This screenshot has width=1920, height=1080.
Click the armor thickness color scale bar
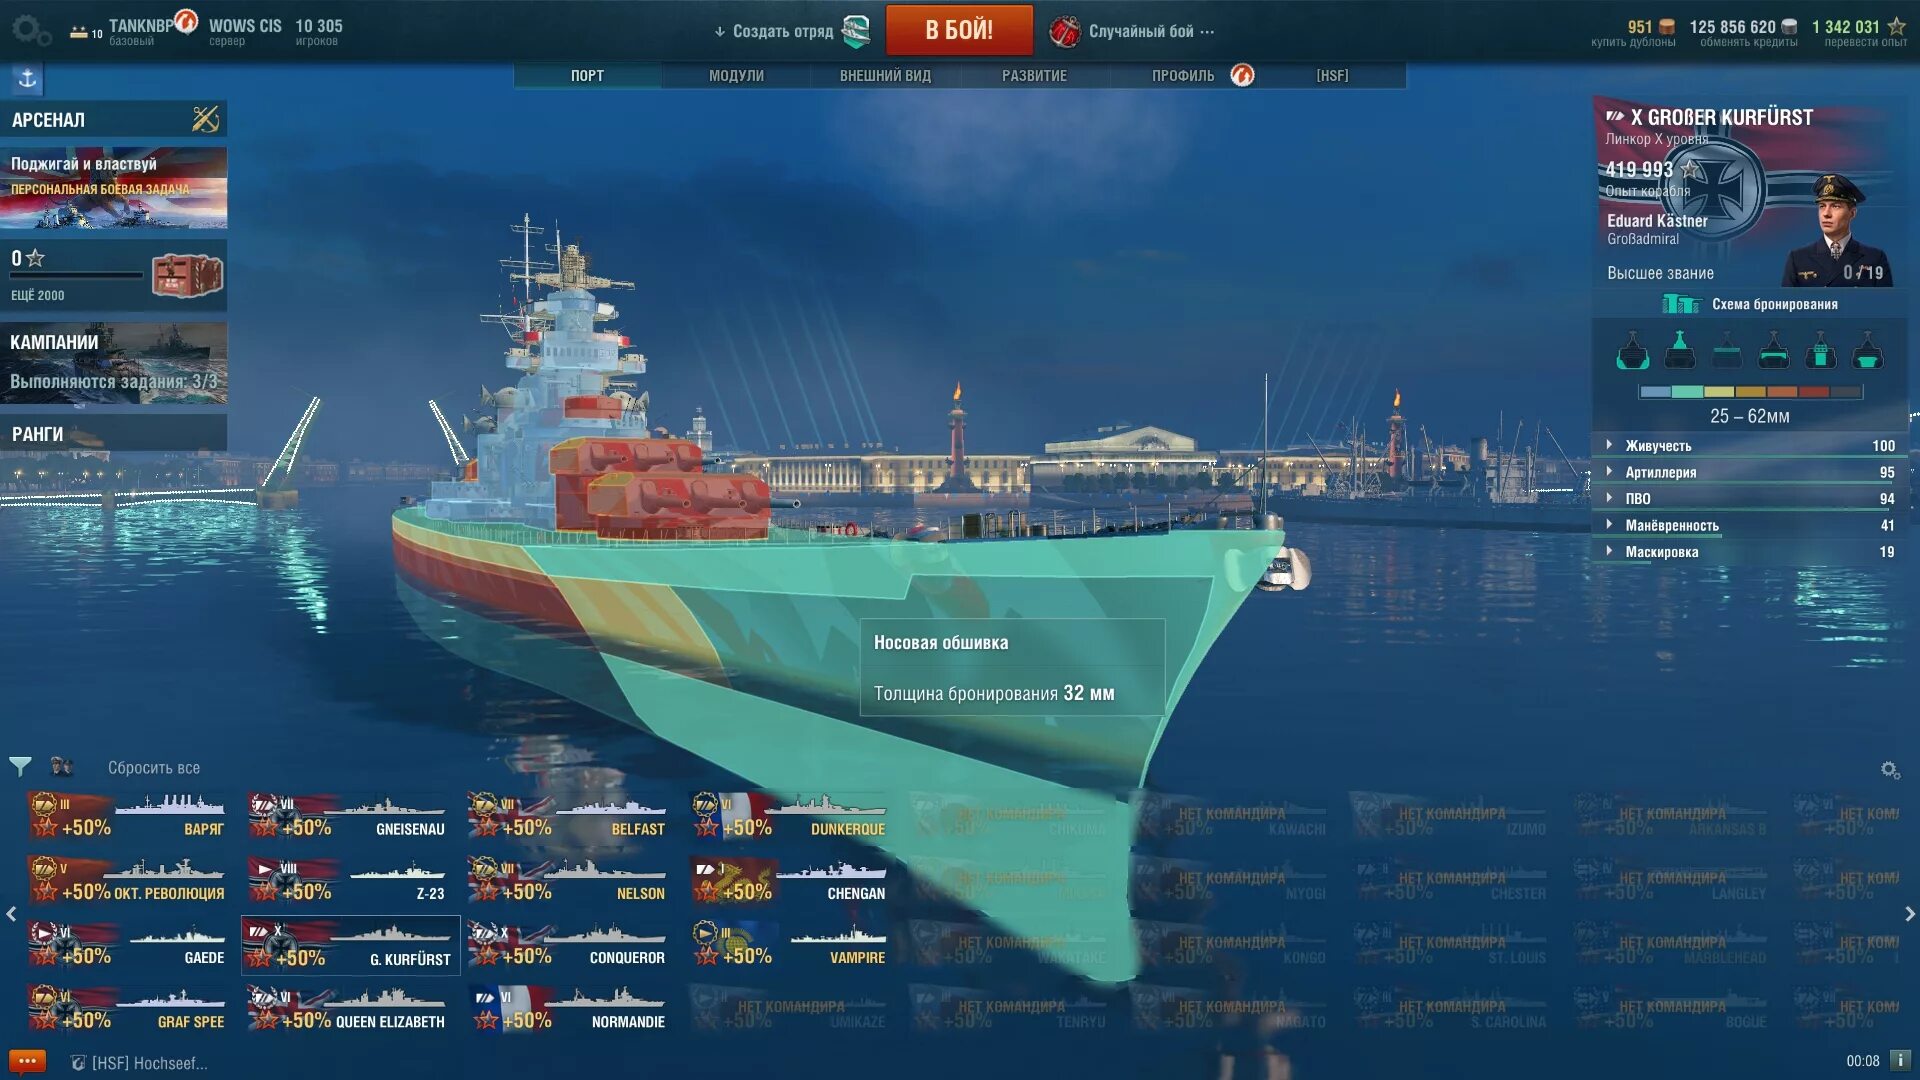1750,392
